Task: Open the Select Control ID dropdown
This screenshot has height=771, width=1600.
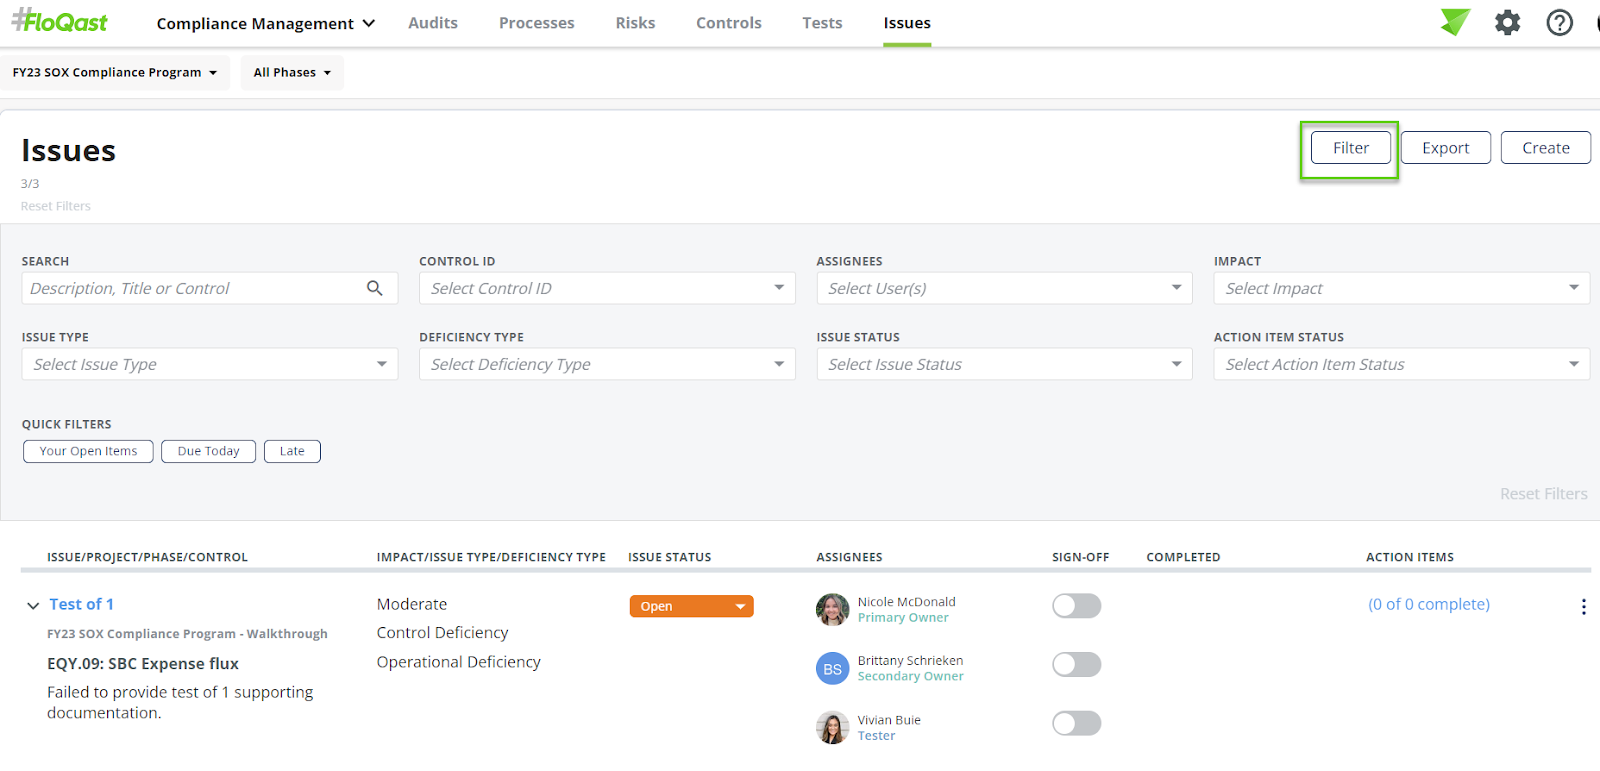Action: 607,288
